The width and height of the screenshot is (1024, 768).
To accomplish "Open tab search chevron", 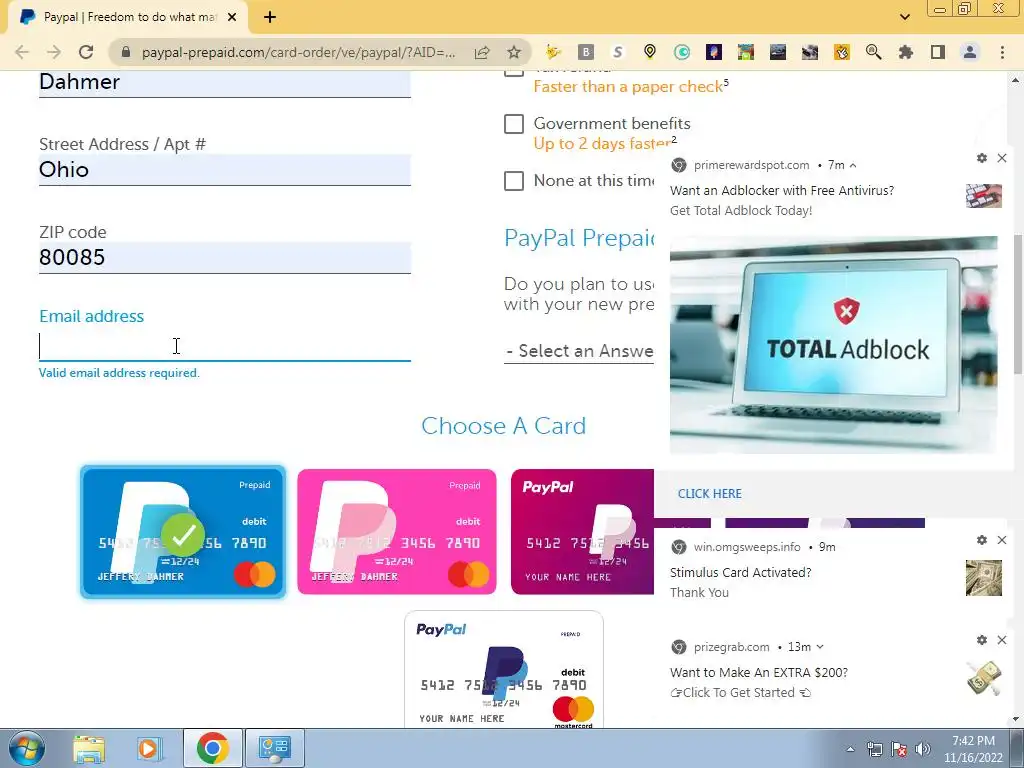I will tap(904, 17).
